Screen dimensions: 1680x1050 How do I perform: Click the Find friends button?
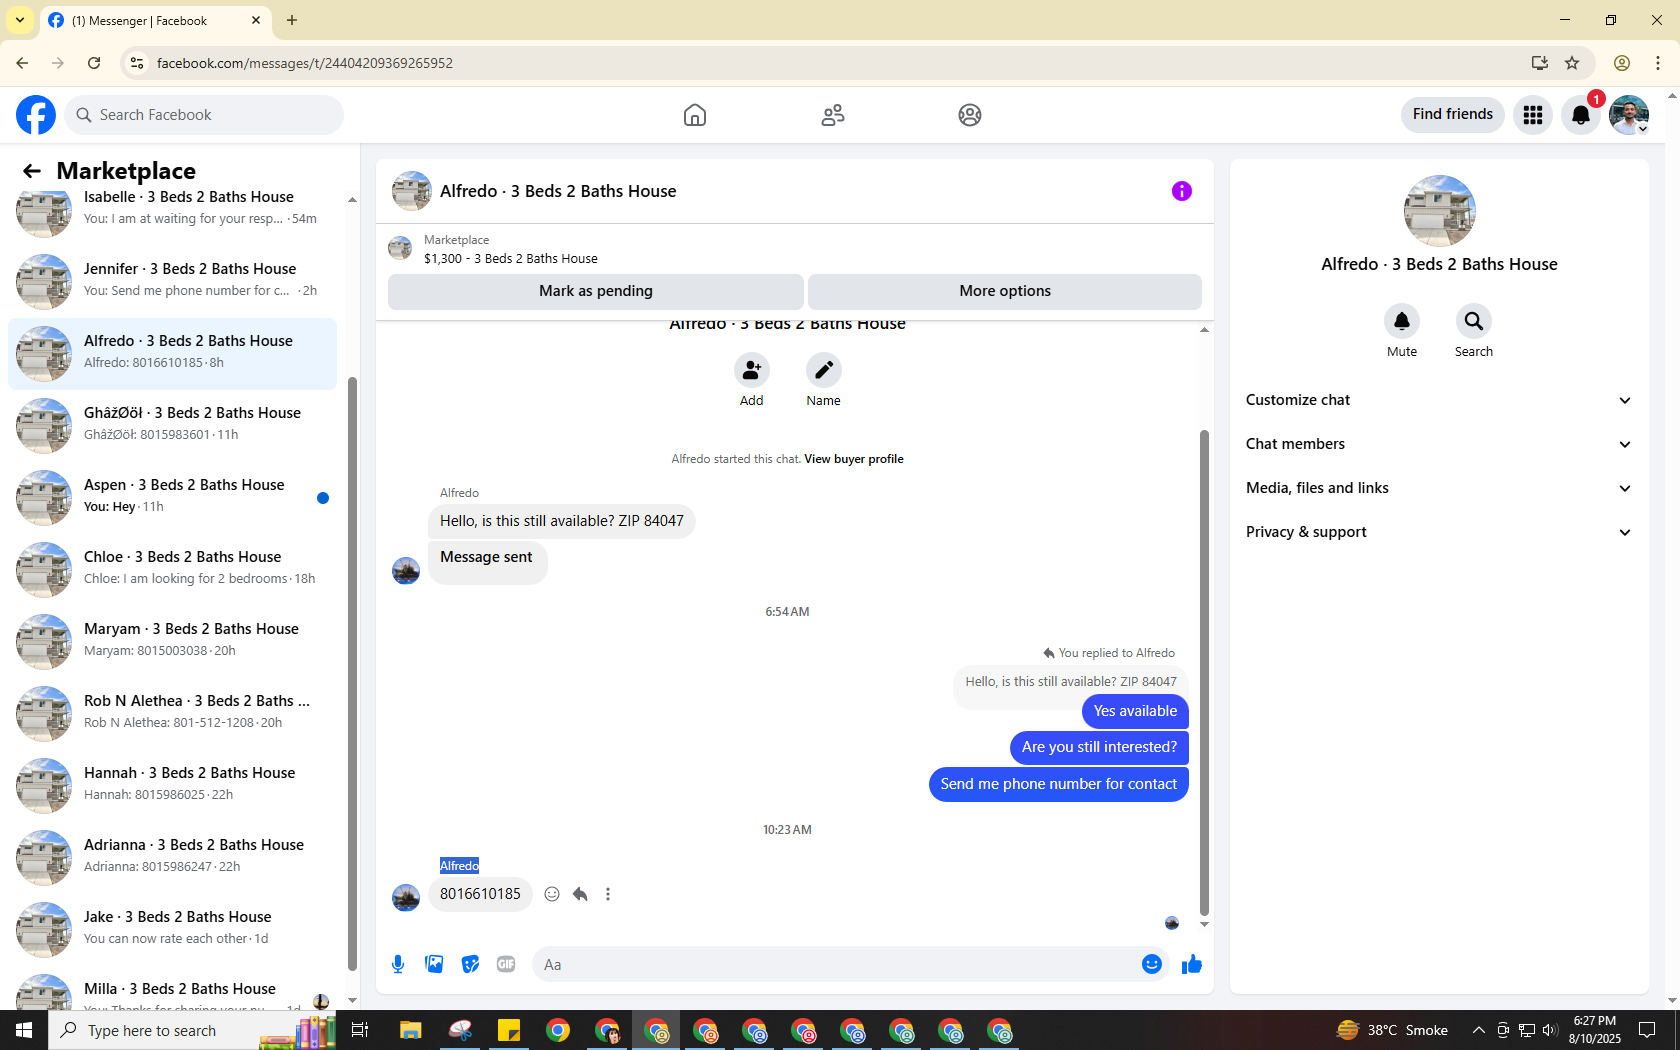click(x=1452, y=115)
